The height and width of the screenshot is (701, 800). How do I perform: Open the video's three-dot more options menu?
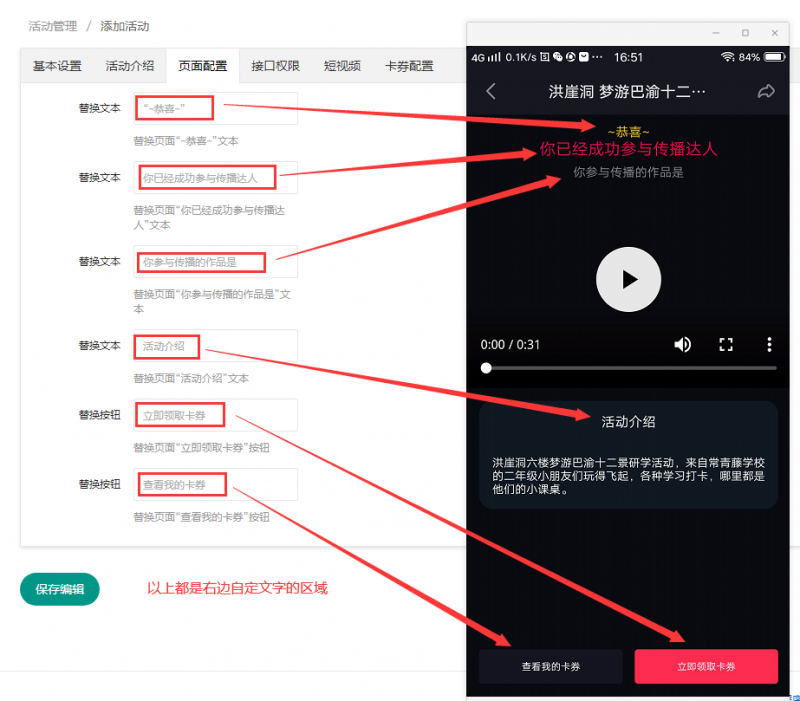click(x=769, y=344)
